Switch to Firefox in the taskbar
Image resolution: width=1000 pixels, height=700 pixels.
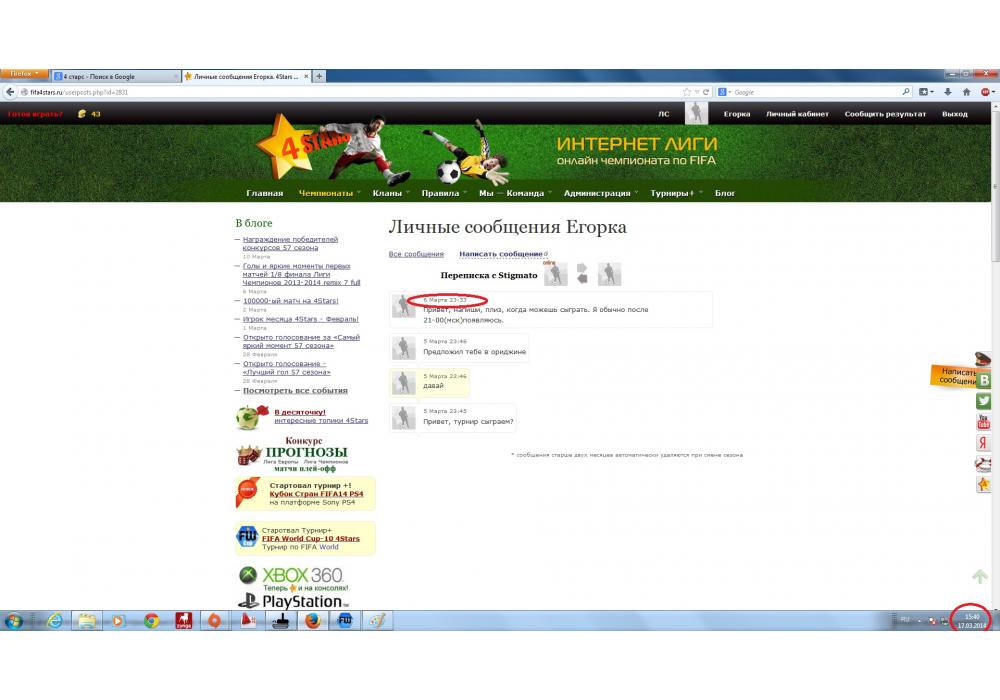click(x=312, y=620)
